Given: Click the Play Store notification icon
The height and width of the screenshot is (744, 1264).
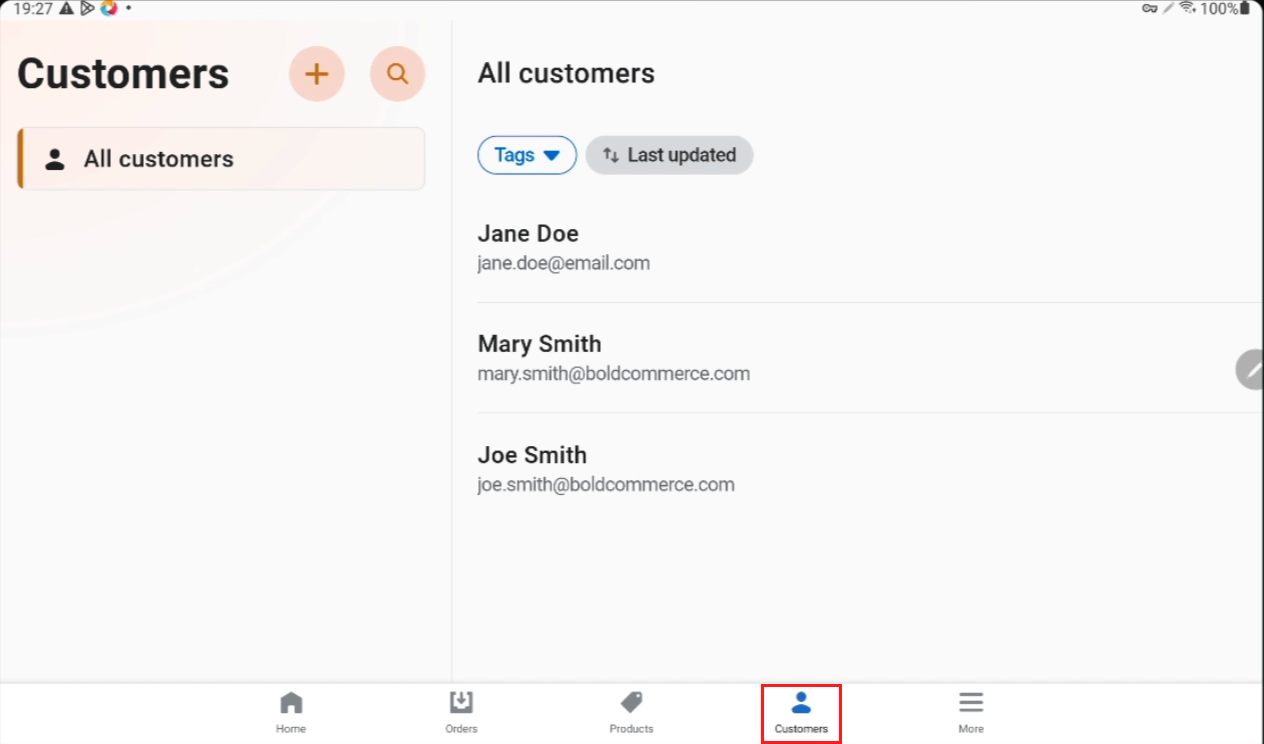Looking at the screenshot, I should (x=88, y=8).
